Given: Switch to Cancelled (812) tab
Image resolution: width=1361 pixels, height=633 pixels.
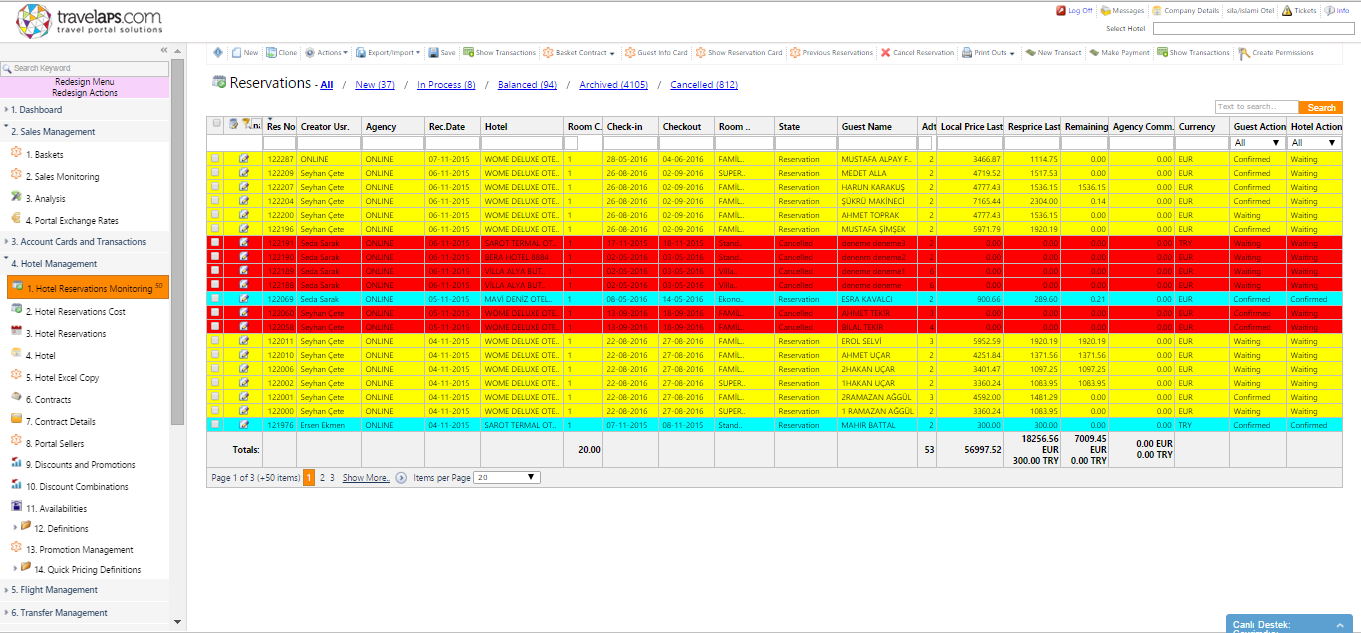Looking at the screenshot, I should (704, 85).
